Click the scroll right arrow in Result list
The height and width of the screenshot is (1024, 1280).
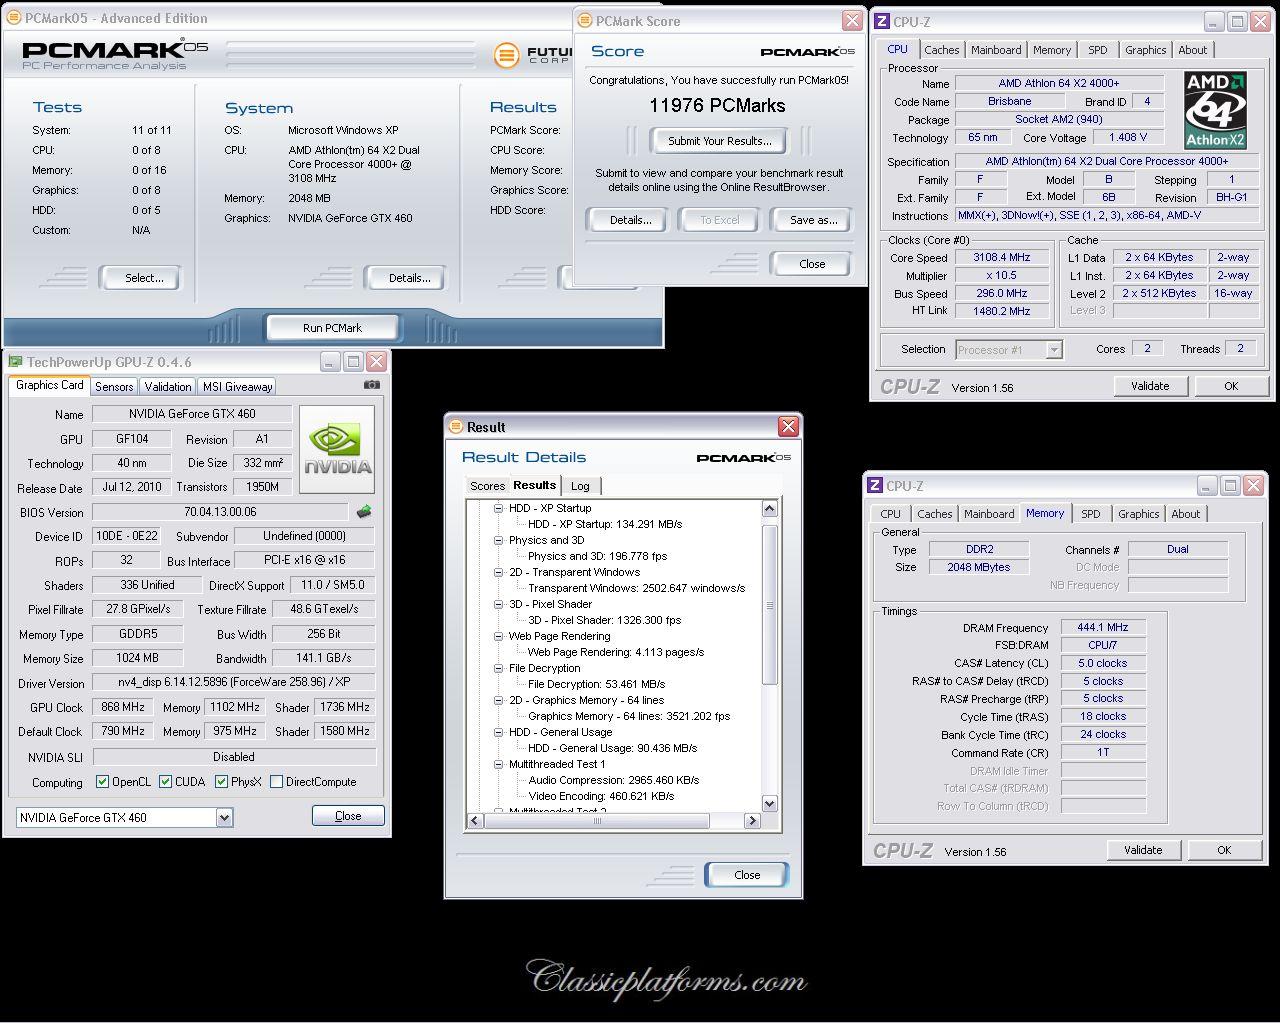click(752, 821)
